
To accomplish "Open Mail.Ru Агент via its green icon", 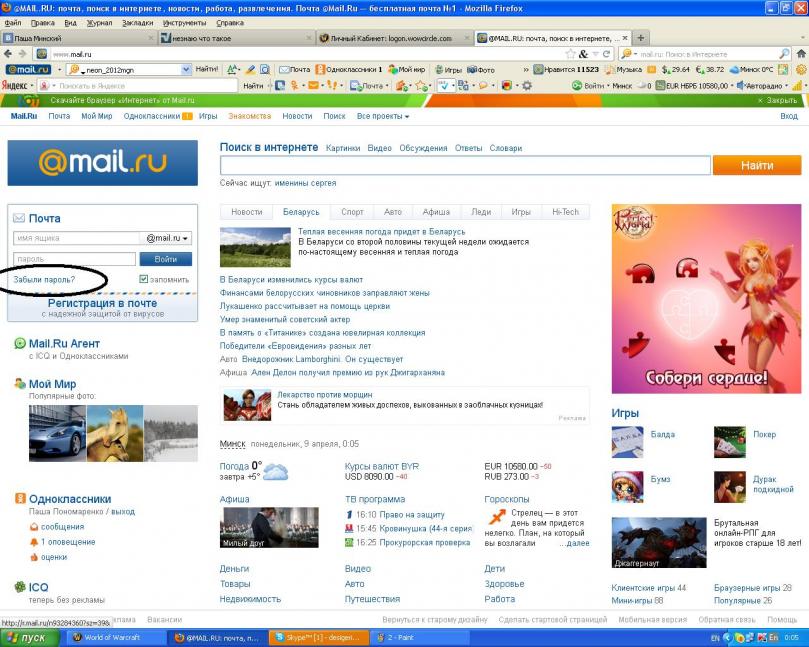I will (20, 343).
